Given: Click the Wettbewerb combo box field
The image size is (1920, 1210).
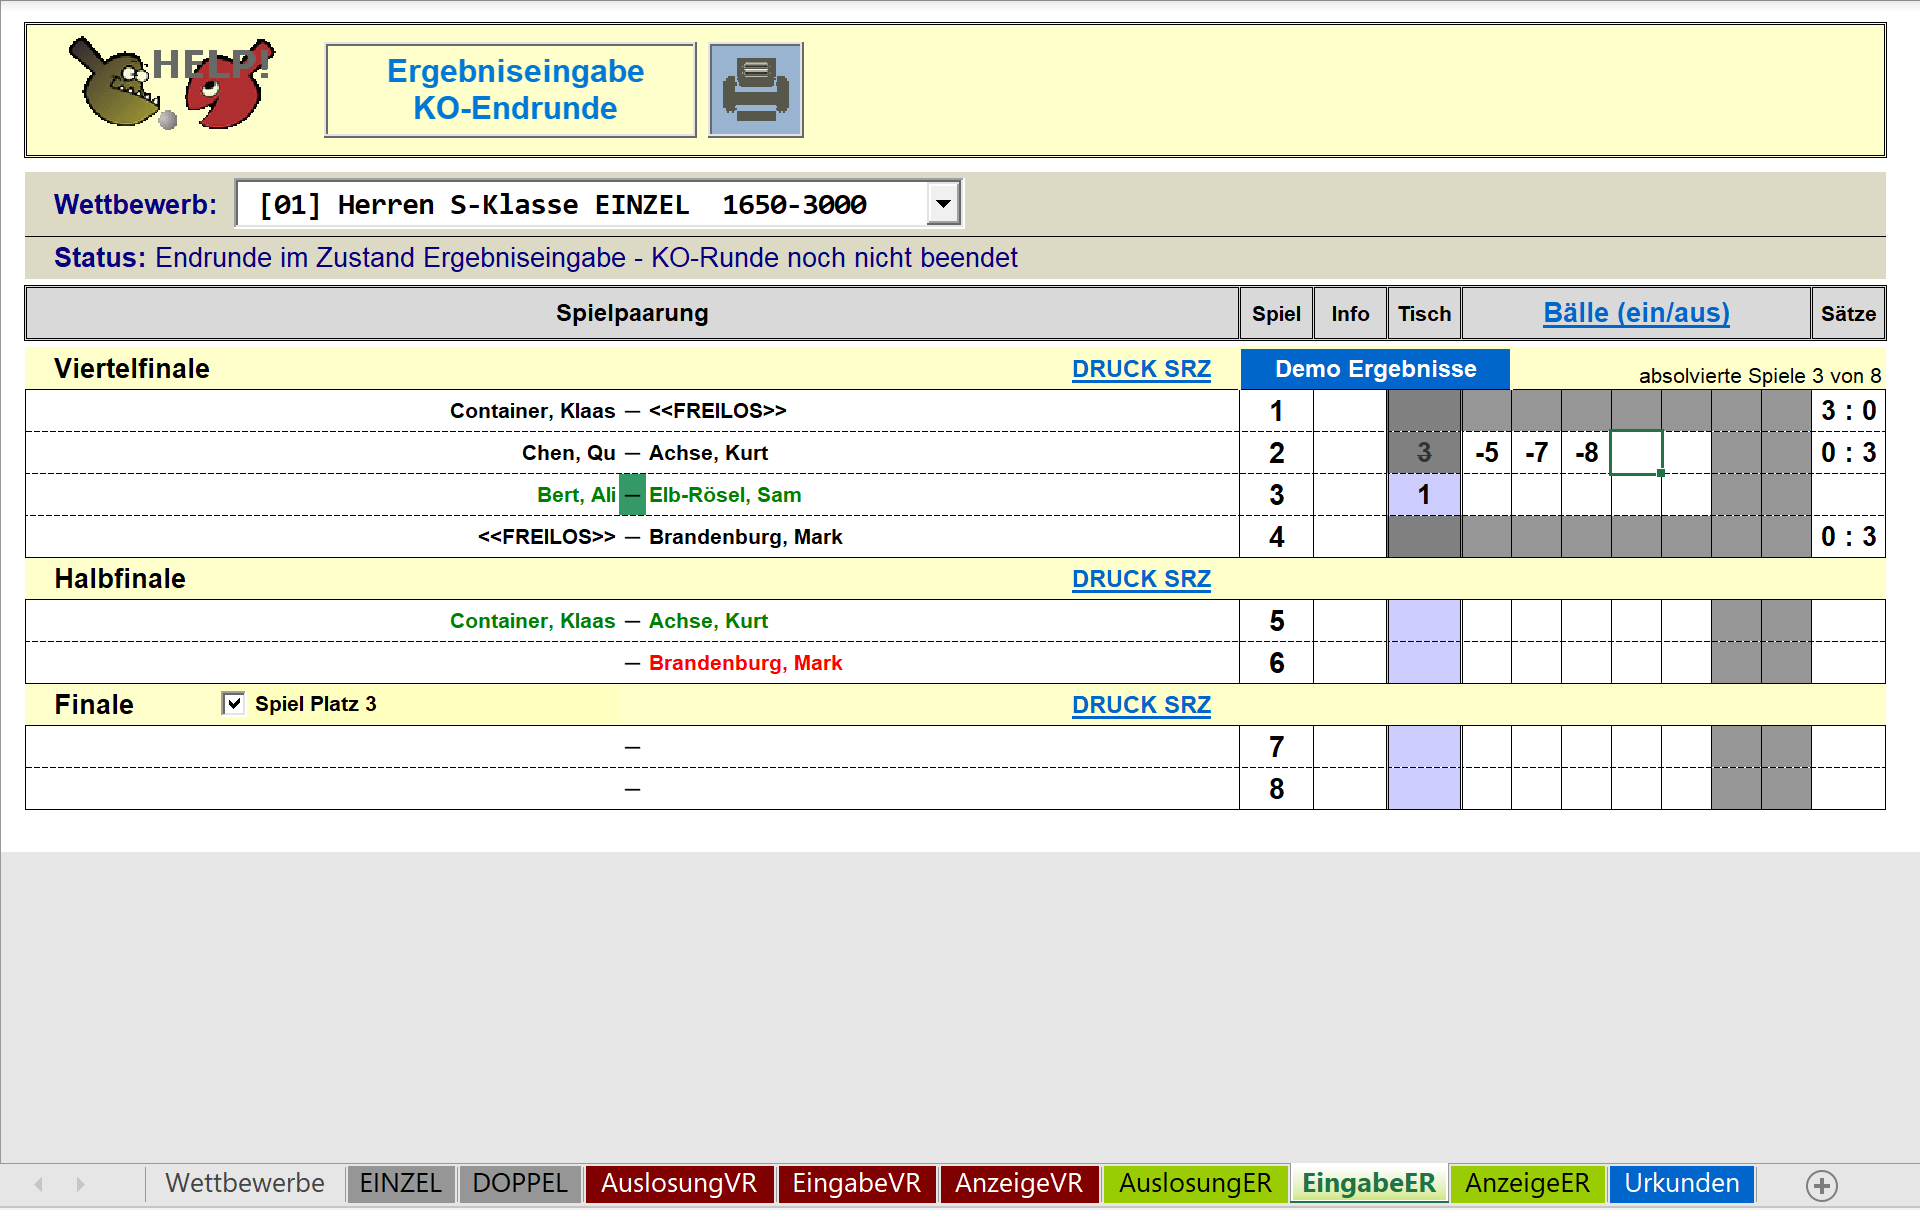Looking at the screenshot, I should click(580, 204).
